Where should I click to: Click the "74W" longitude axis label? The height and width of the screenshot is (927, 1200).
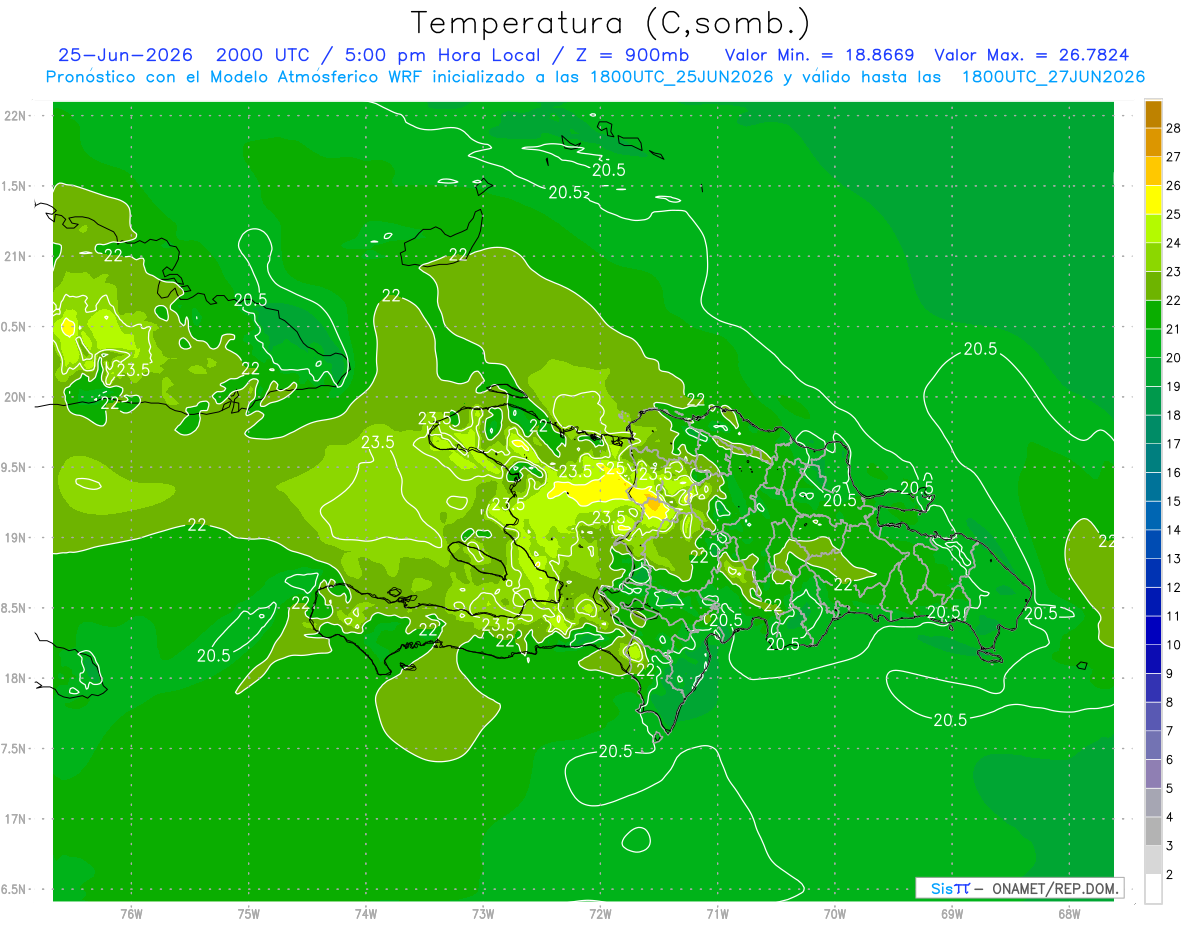coord(366,914)
